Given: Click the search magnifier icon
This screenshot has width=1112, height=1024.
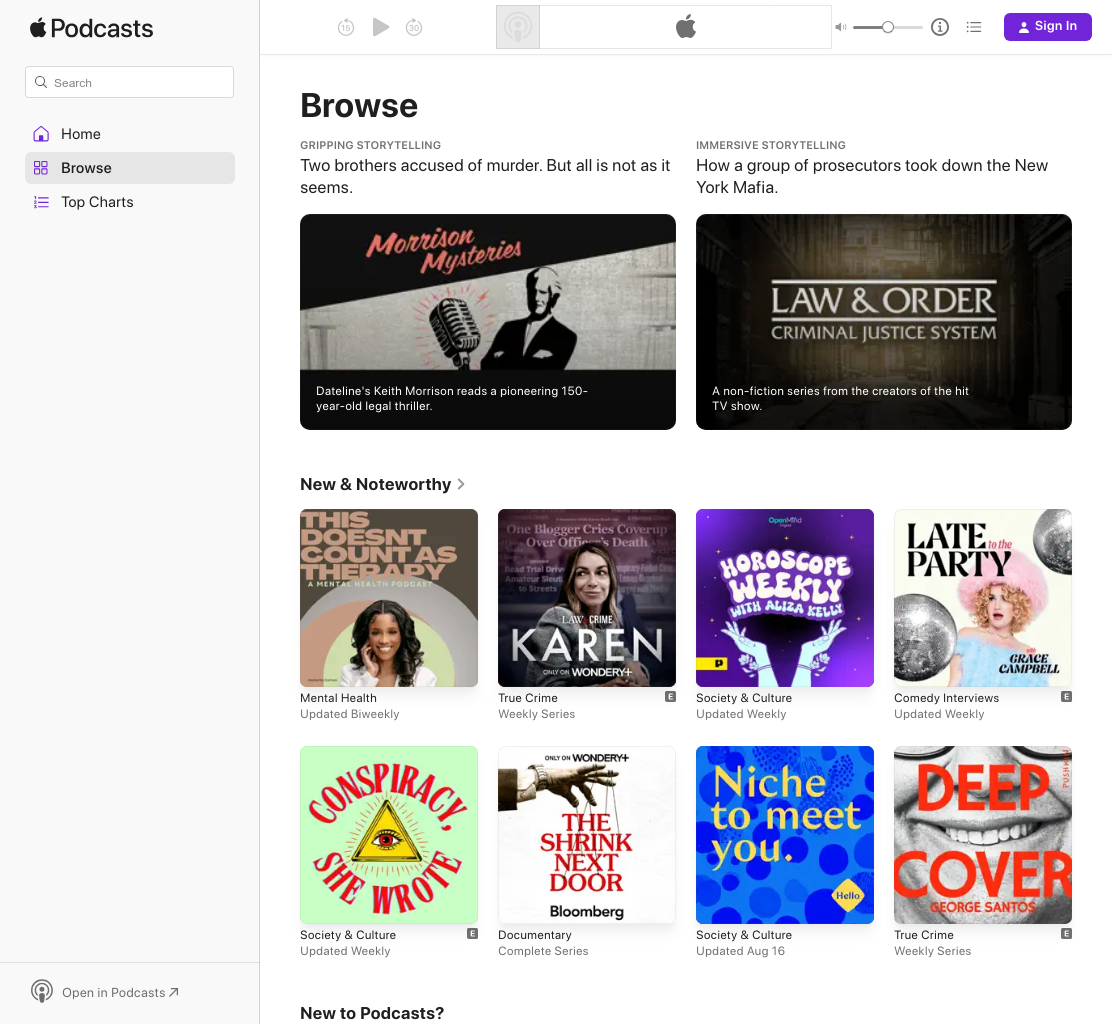Looking at the screenshot, I should pos(41,82).
